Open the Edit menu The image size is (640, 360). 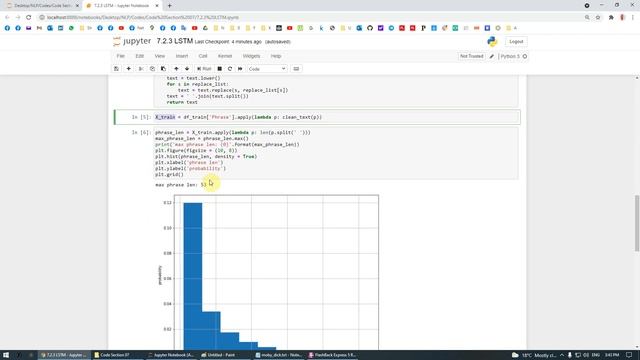click(140, 56)
